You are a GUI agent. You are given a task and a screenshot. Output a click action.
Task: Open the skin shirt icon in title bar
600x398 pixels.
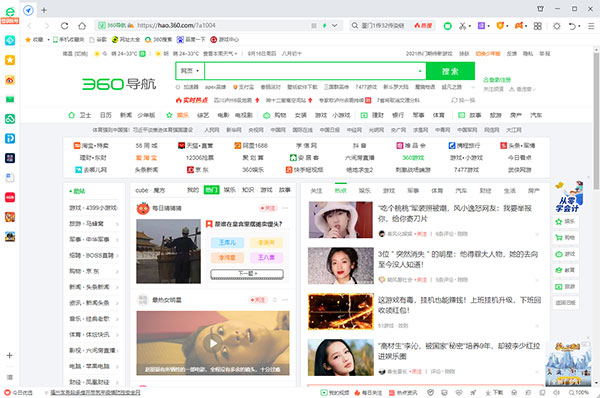coord(540,8)
